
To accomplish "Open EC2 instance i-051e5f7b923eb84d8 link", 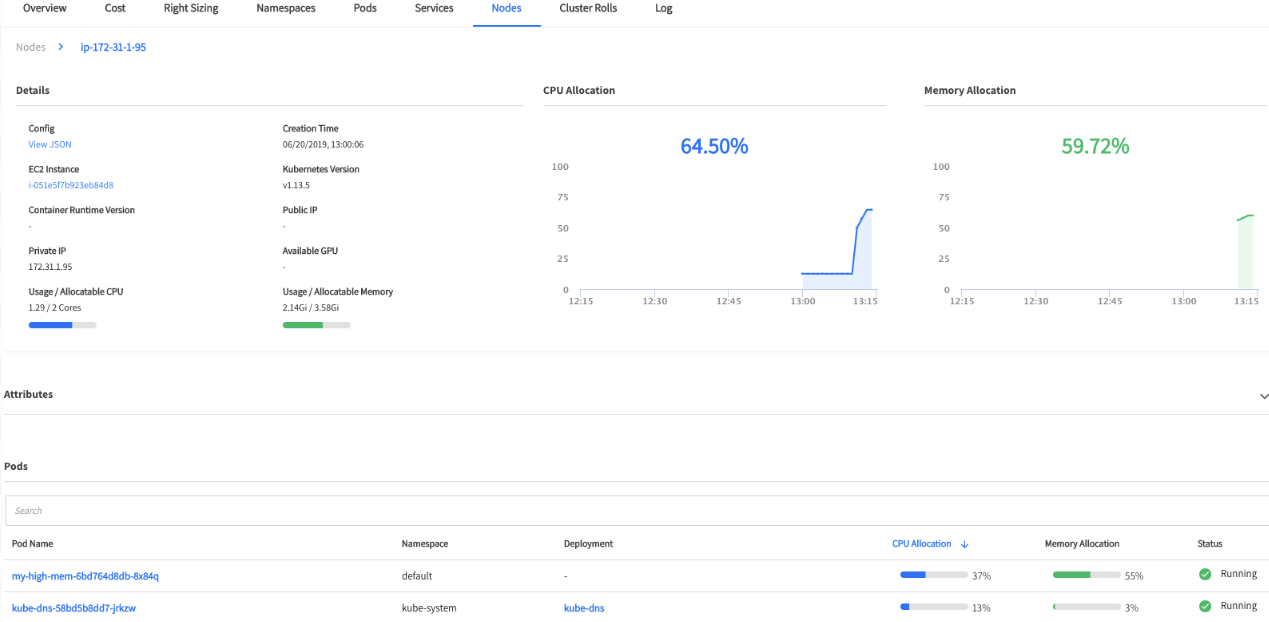I will [x=71, y=185].
